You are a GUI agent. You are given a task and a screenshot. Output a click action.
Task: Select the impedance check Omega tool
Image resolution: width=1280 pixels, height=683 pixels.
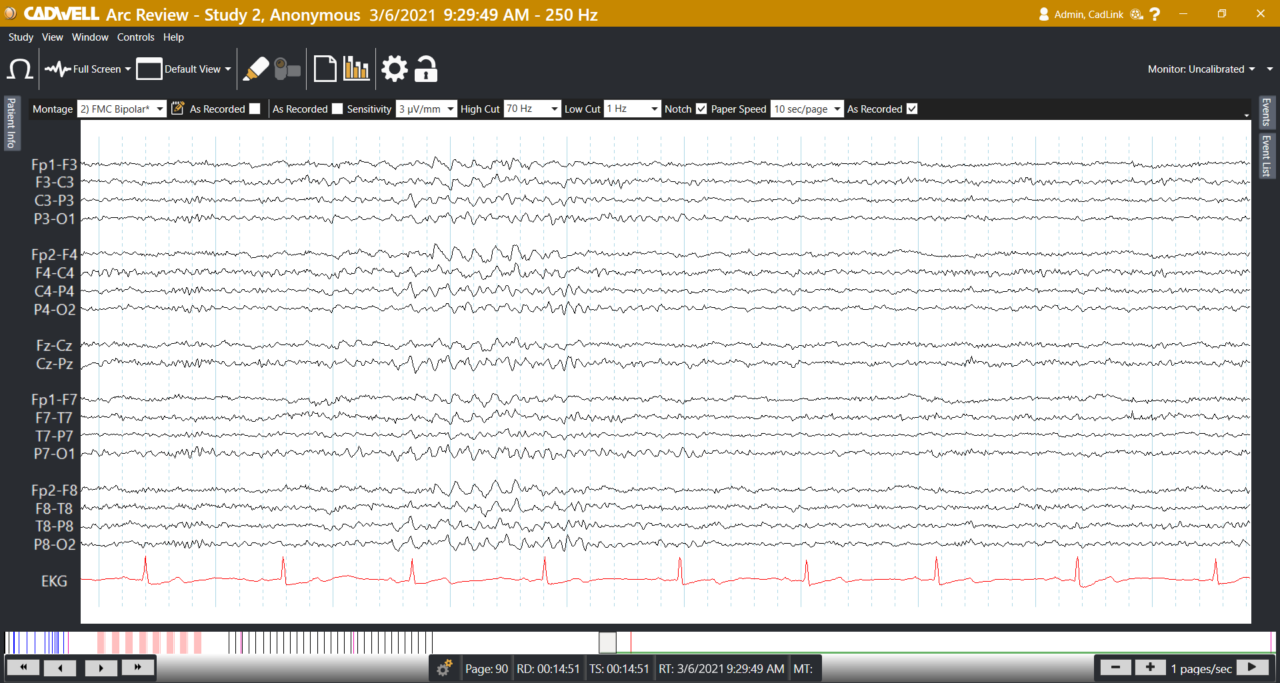coord(20,68)
